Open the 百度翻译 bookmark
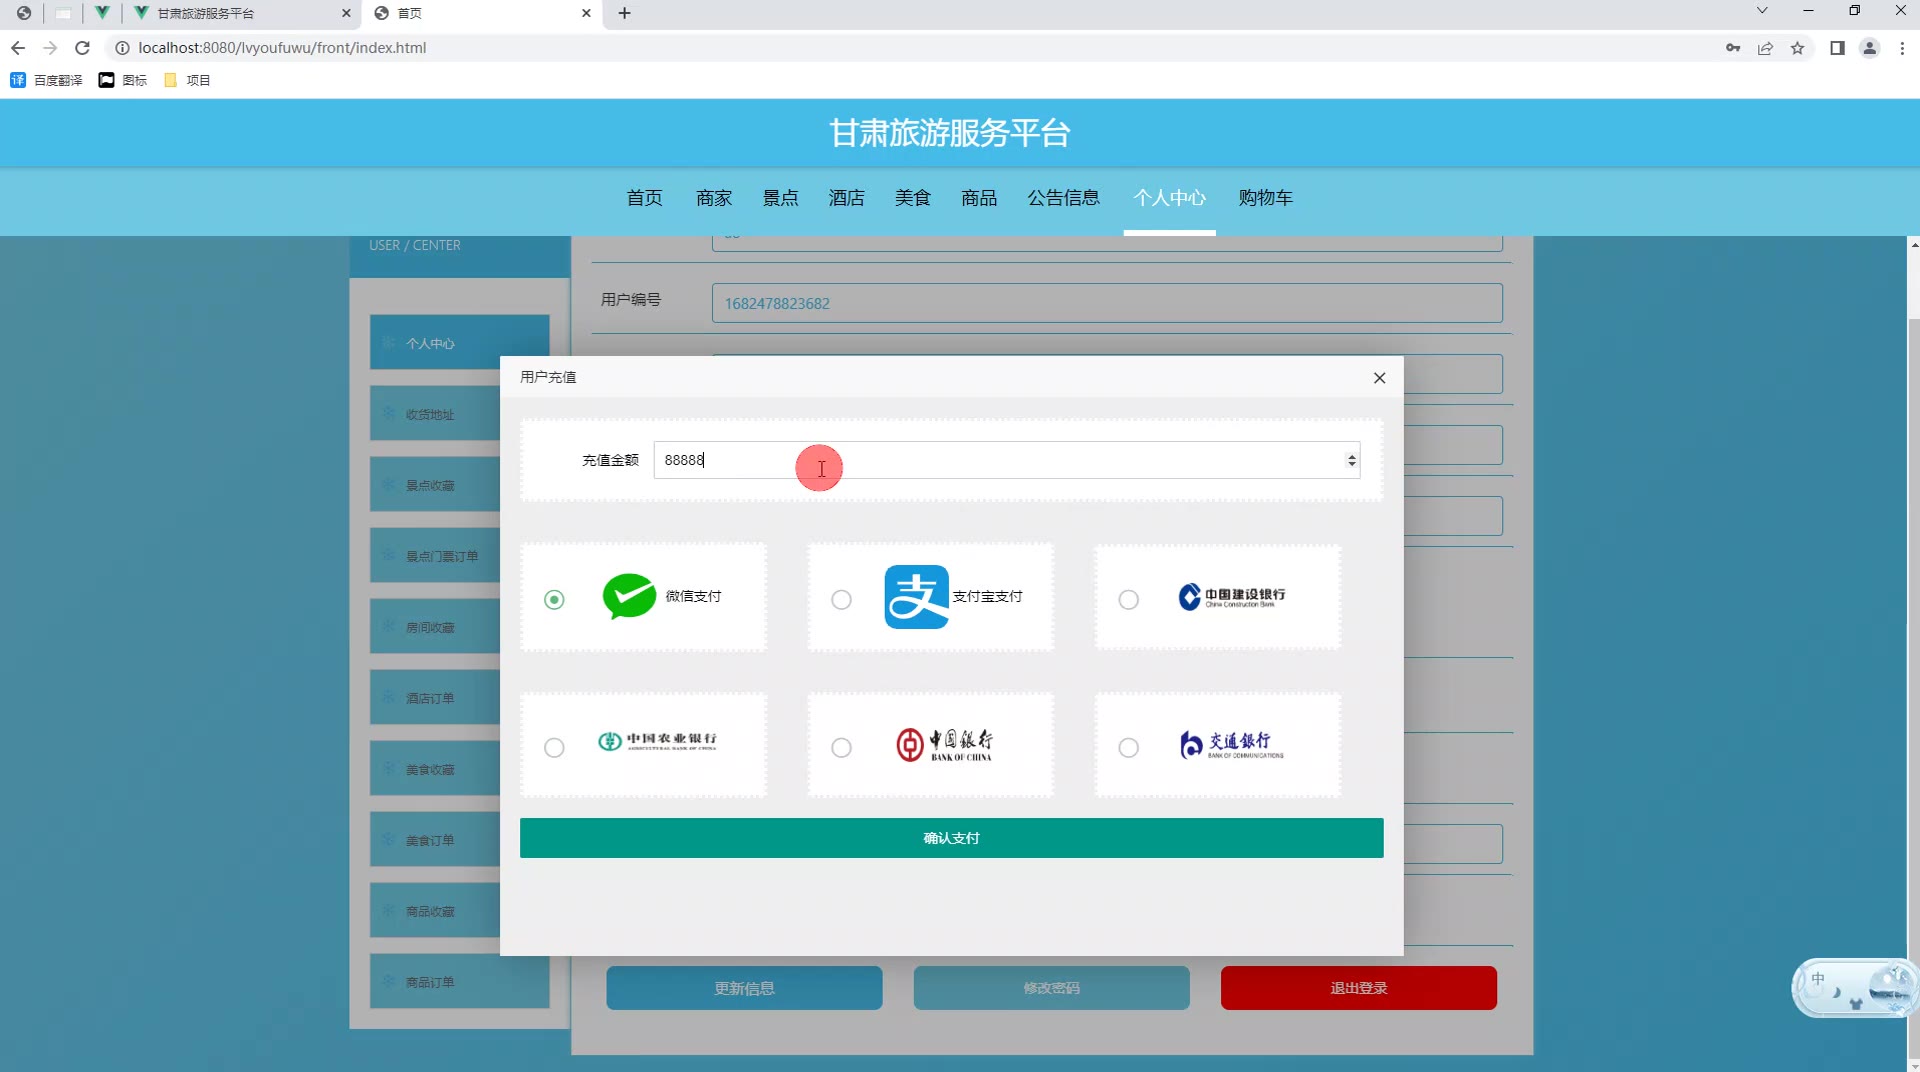 [46, 80]
